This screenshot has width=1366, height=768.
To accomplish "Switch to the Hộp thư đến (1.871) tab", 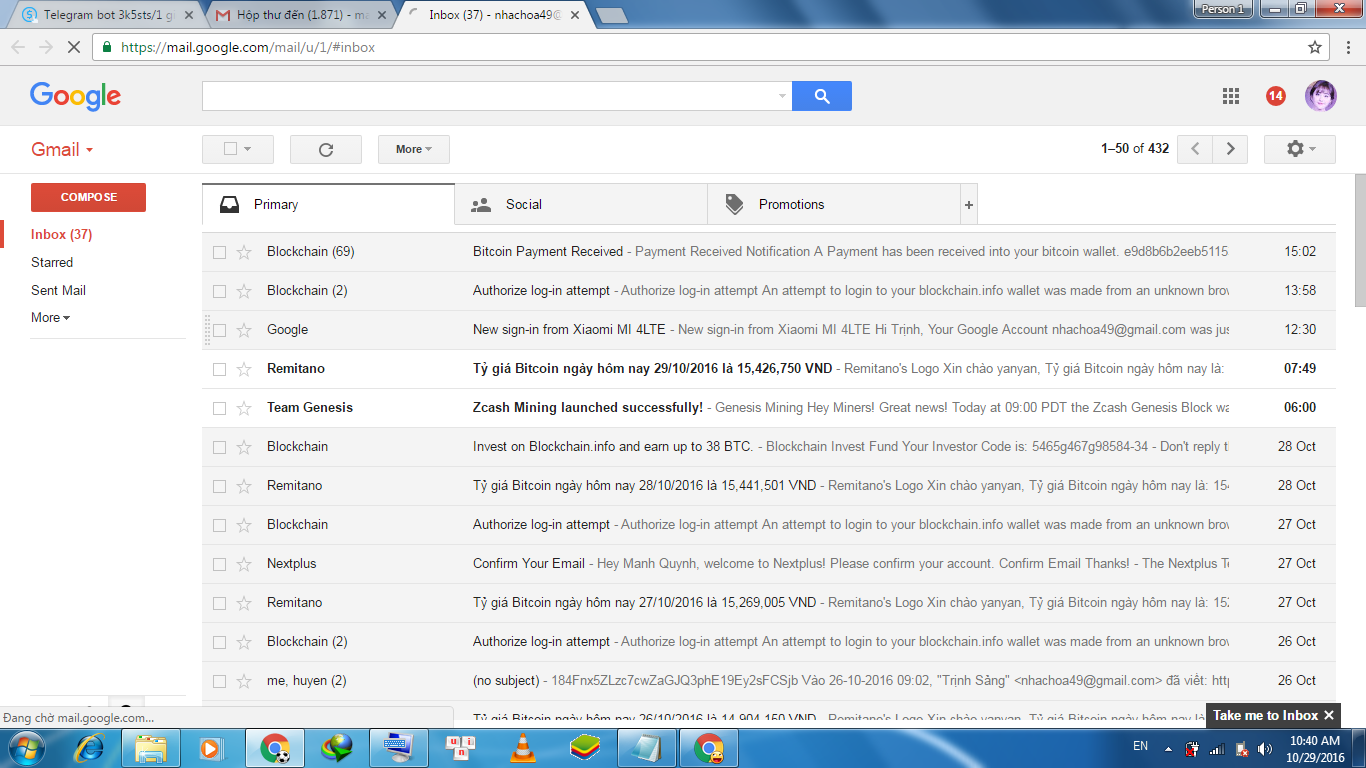I will click(301, 15).
